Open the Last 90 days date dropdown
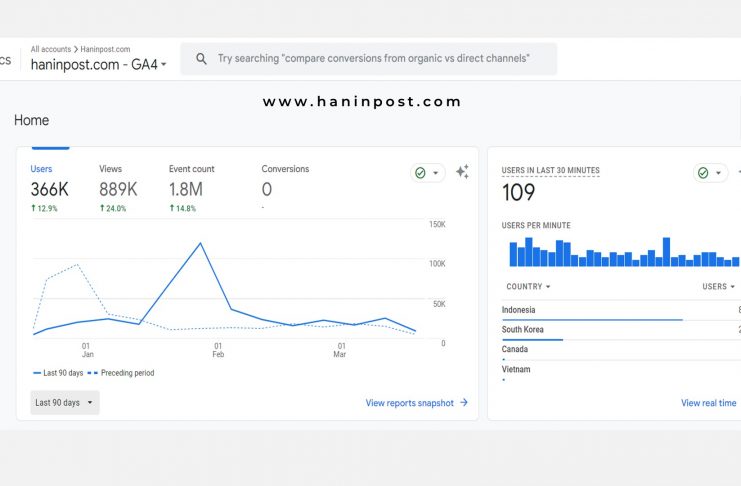This screenshot has width=741, height=486. click(x=64, y=403)
